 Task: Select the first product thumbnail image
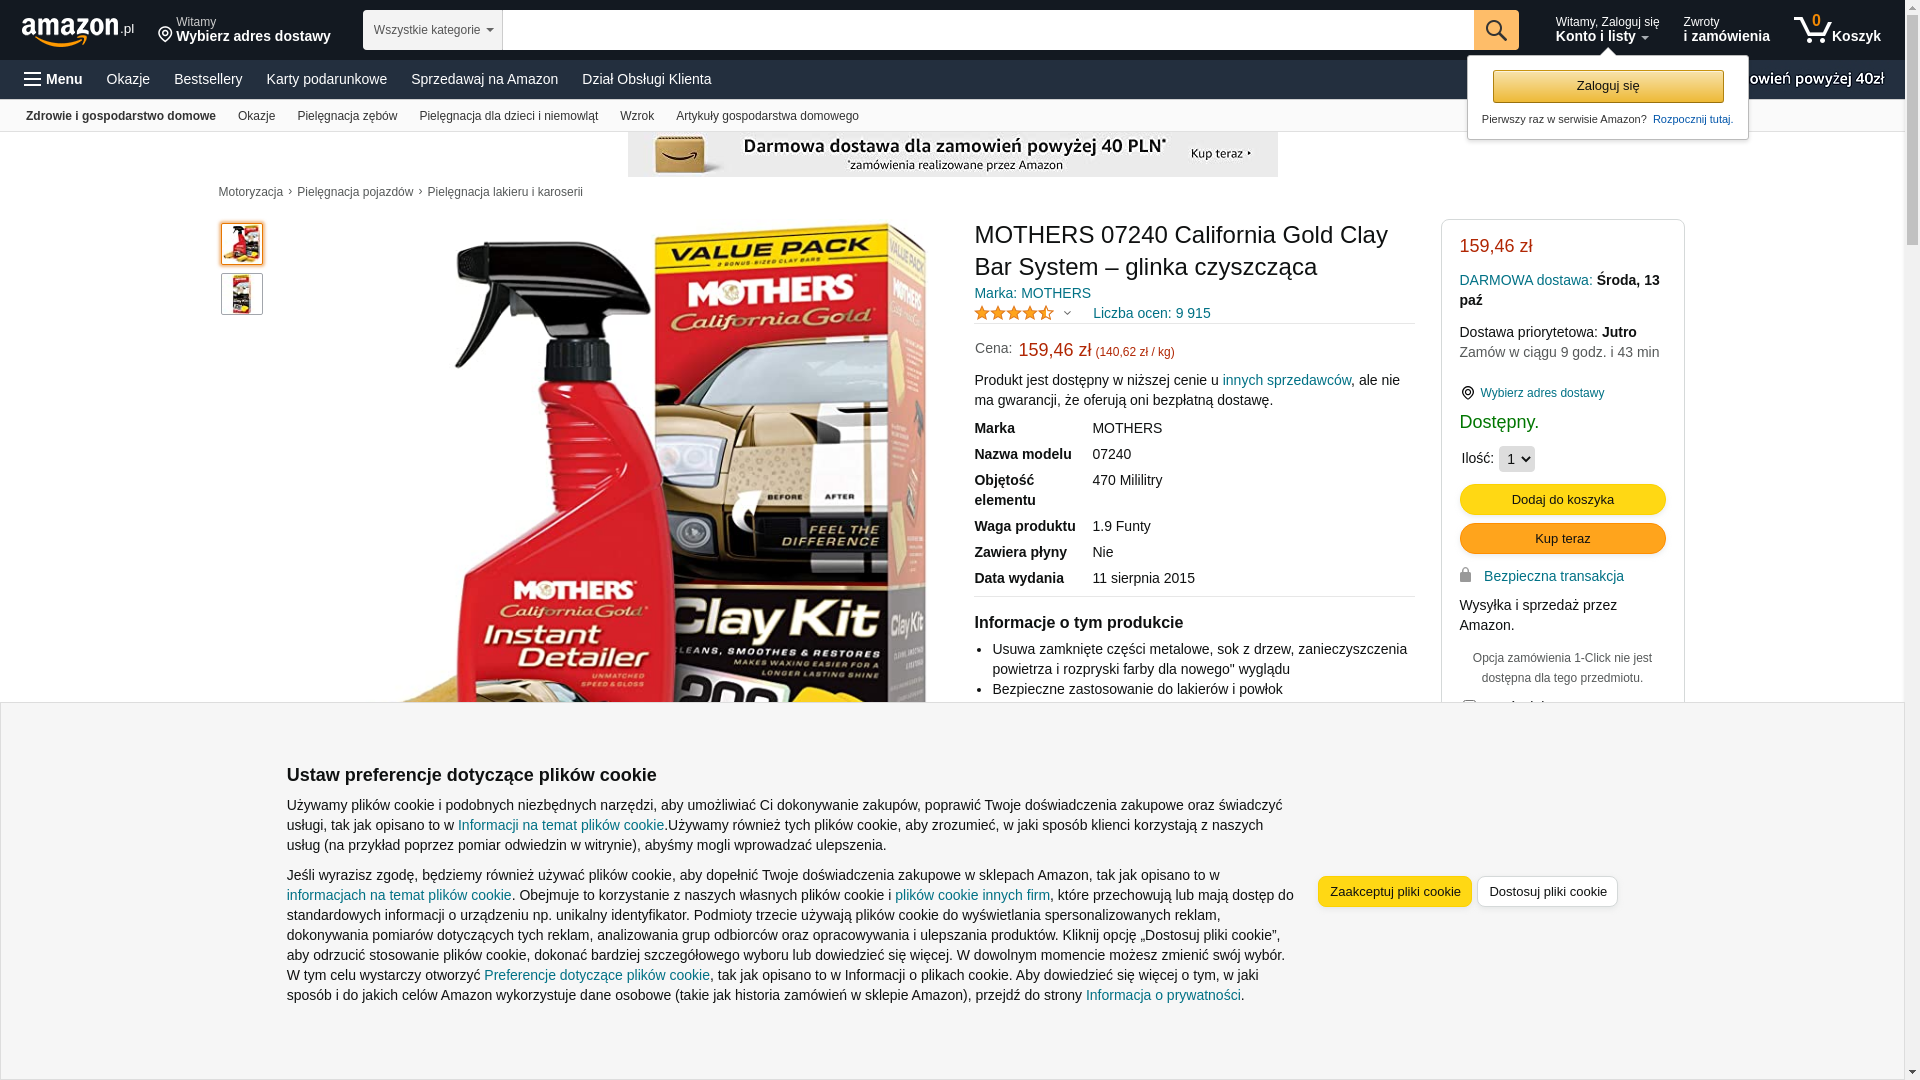[x=241, y=244]
